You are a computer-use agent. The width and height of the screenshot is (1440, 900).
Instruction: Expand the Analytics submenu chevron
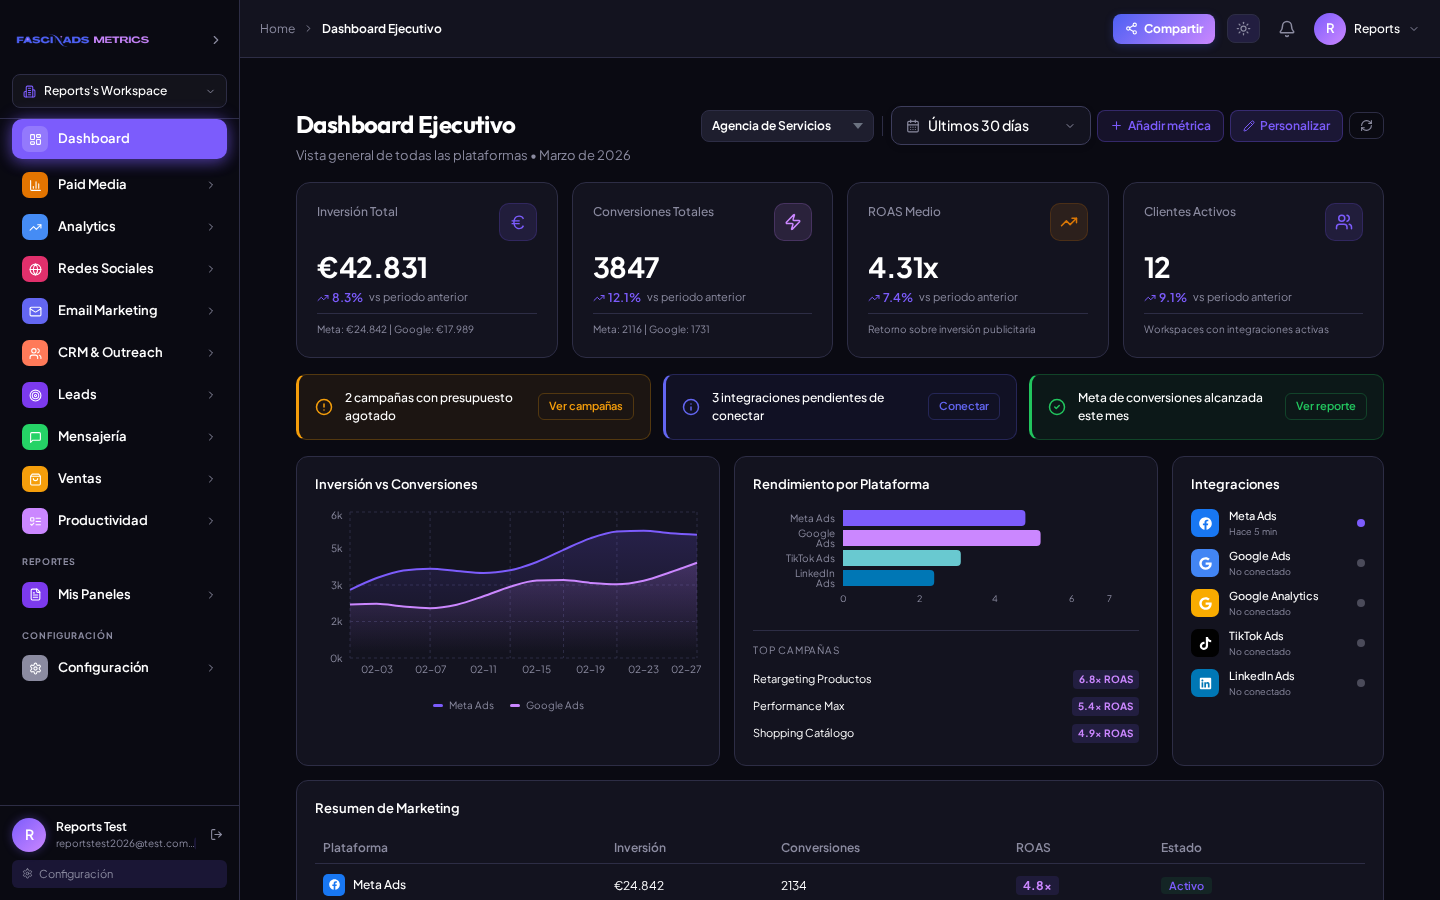(x=211, y=227)
